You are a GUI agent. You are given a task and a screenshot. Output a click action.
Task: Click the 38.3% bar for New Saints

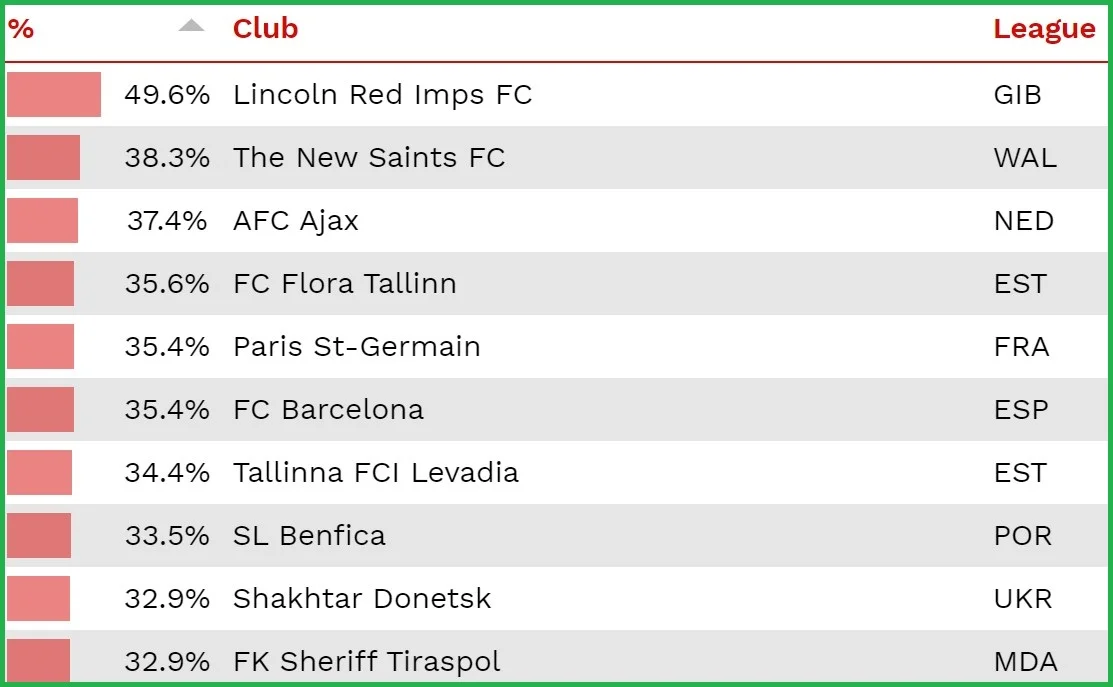coord(43,158)
